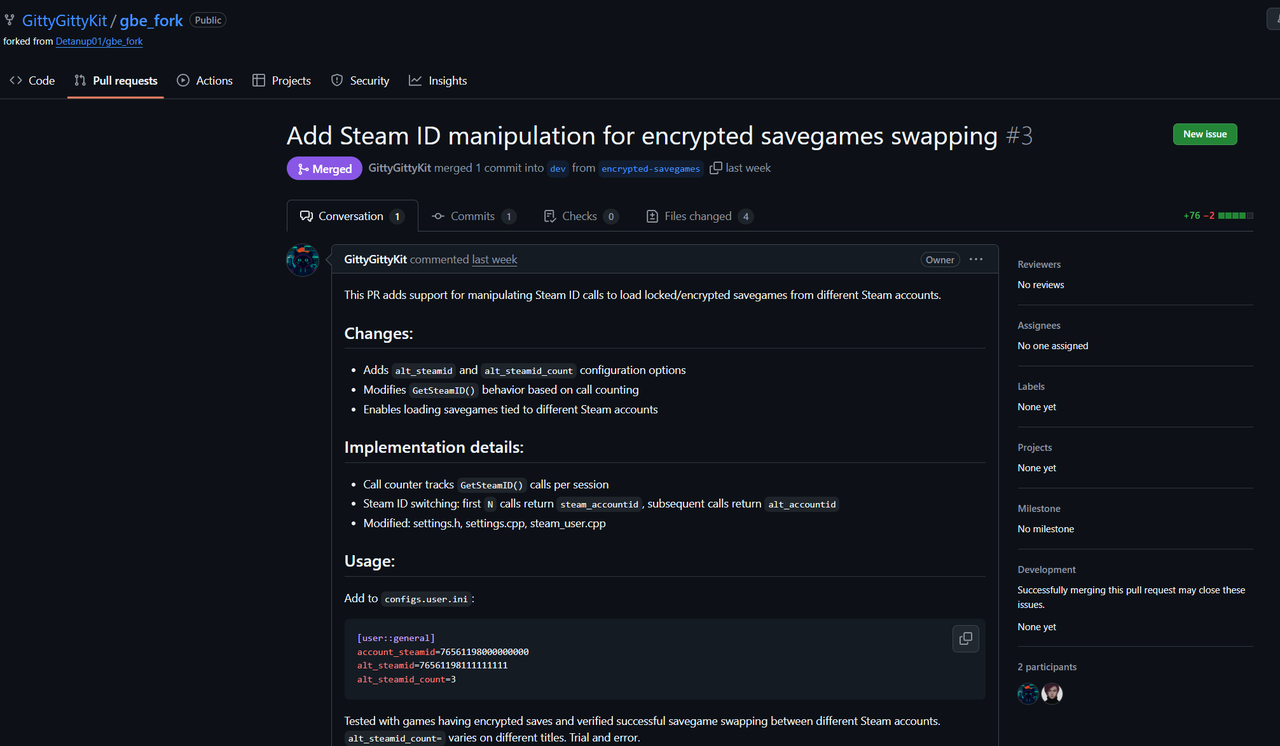Open the Code tab

pos(32,80)
